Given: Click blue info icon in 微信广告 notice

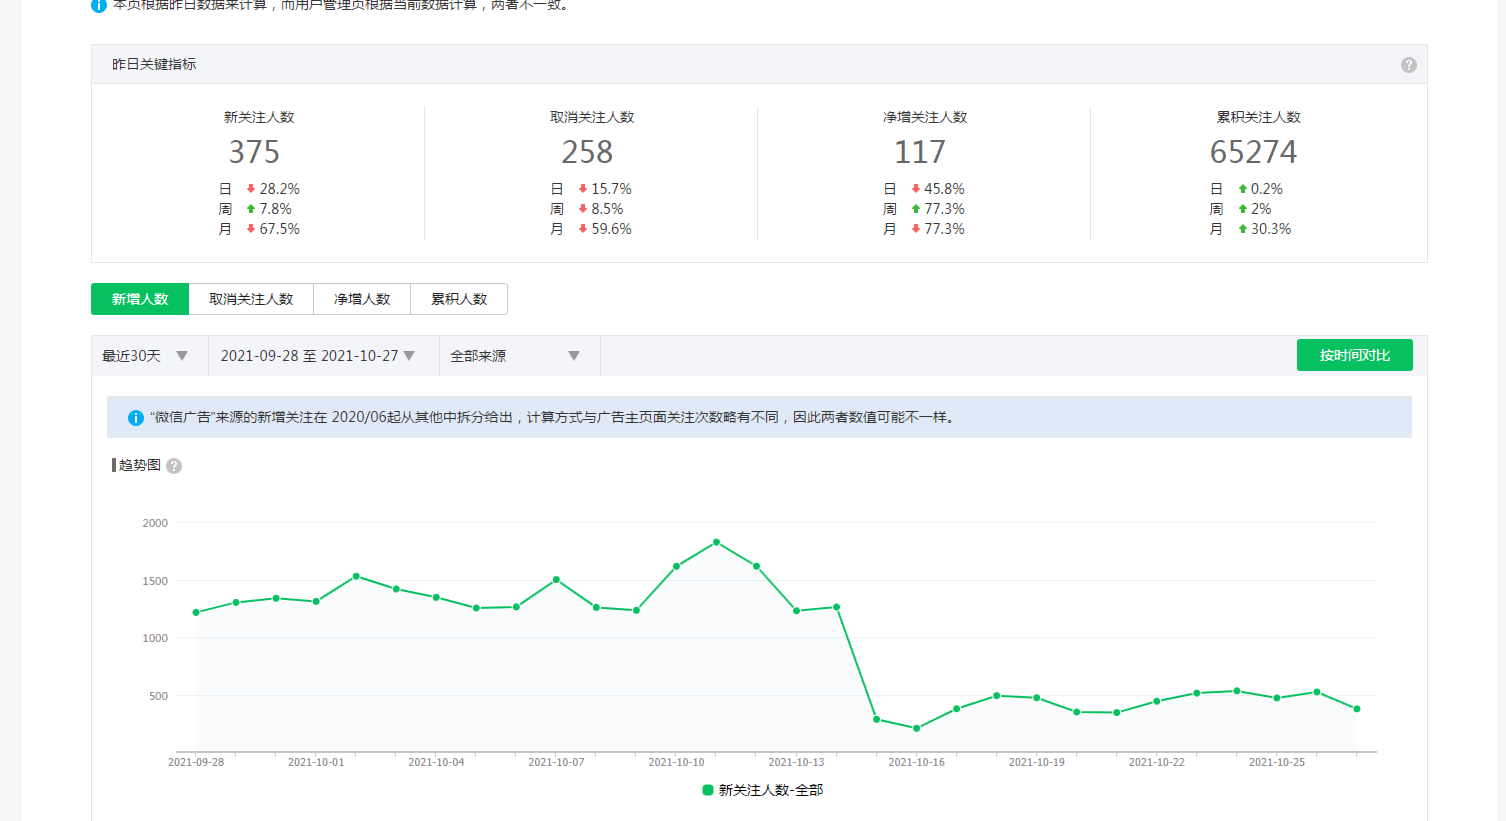Looking at the screenshot, I should tap(136, 418).
